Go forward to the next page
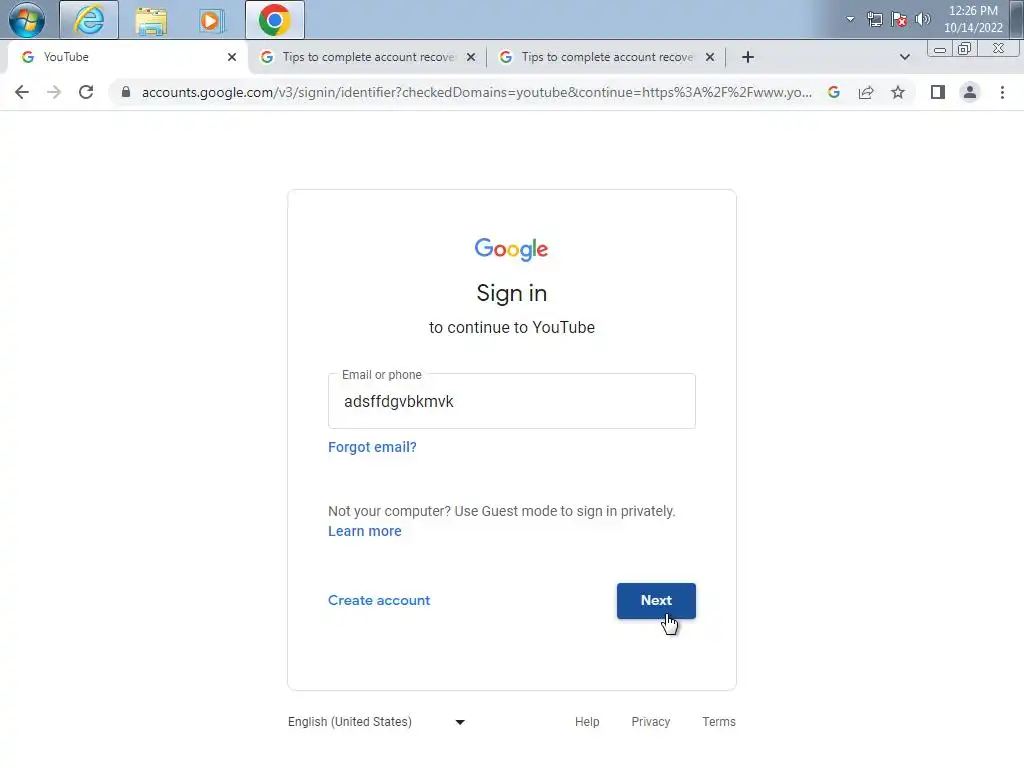Screen dimensions: 1024x768 point(54,92)
